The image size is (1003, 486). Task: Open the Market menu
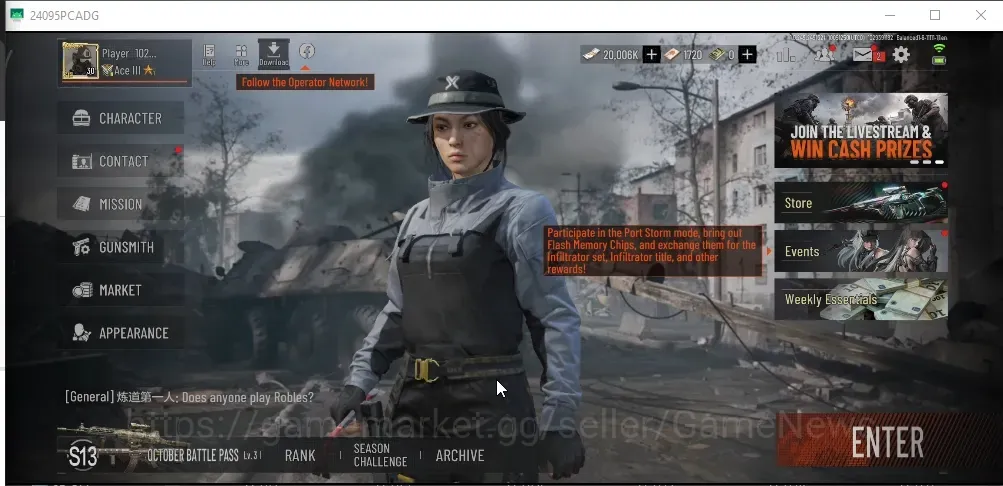click(x=121, y=290)
